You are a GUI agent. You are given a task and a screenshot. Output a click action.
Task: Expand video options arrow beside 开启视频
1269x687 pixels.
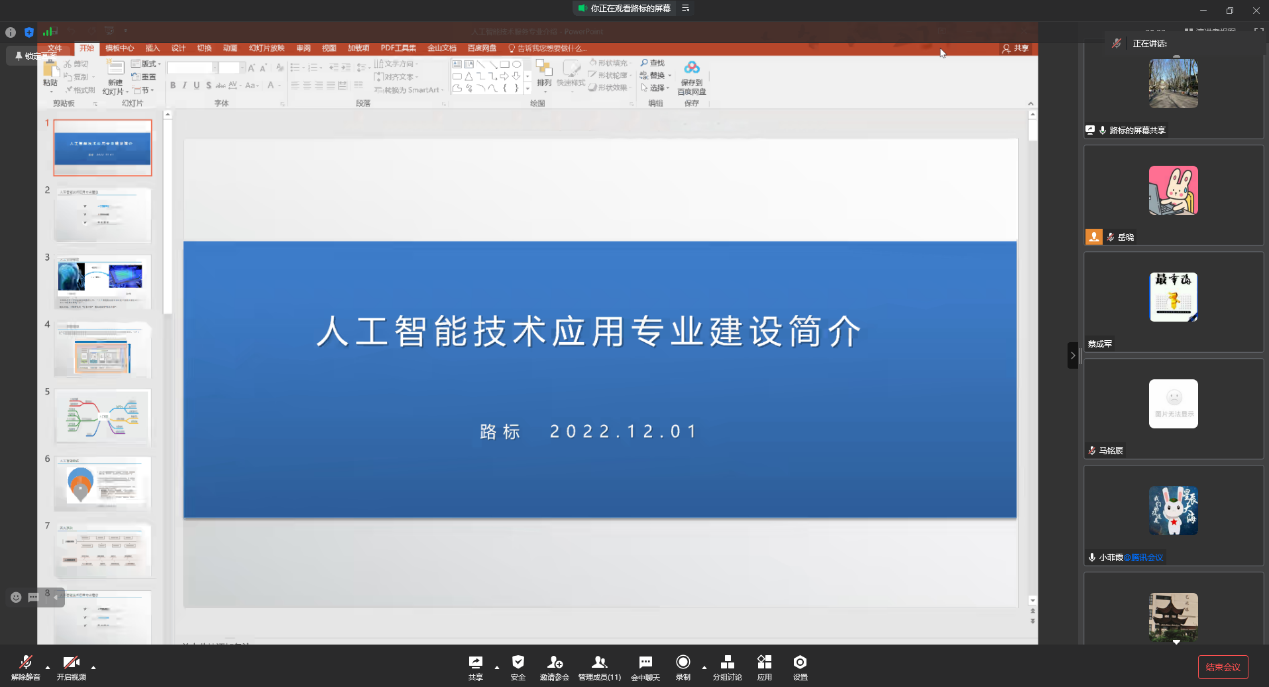[x=93, y=667]
